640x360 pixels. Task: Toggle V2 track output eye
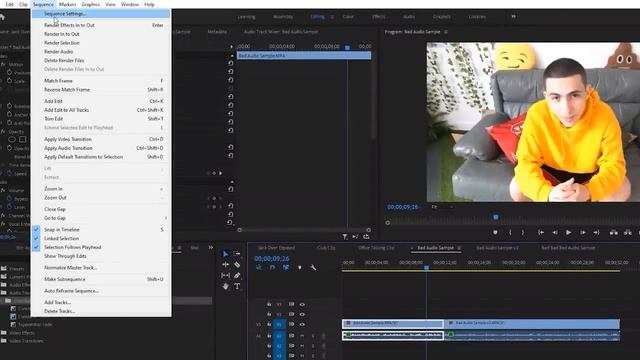(302, 314)
